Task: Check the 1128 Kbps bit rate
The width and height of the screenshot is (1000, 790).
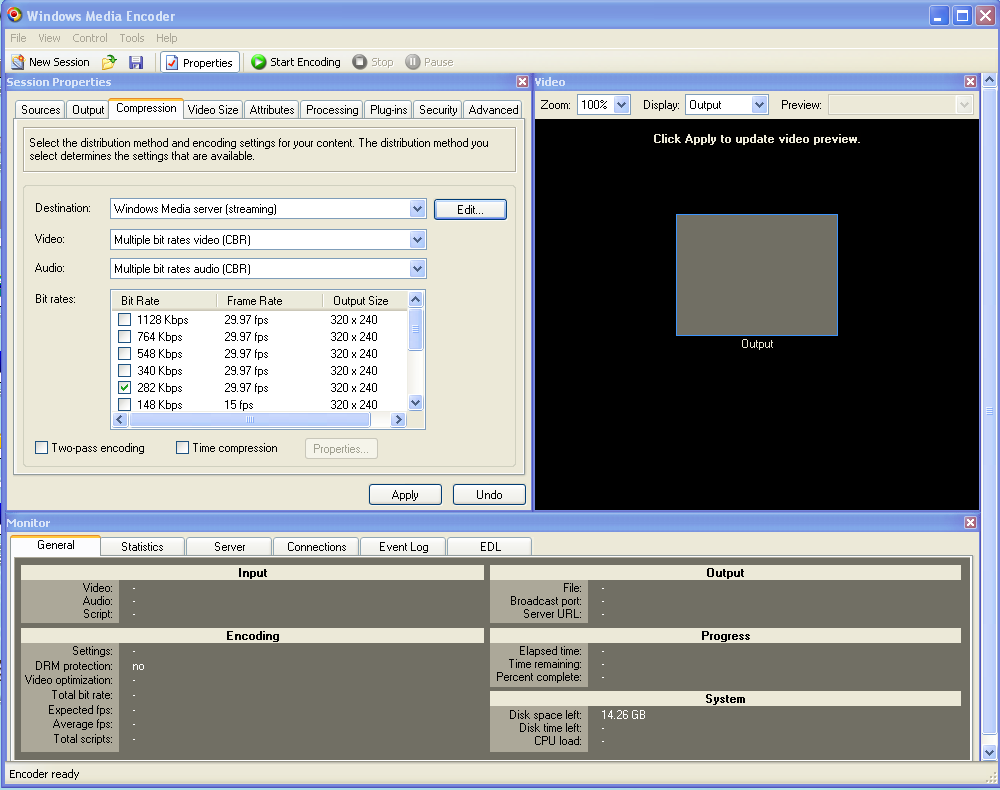Action: coord(124,319)
